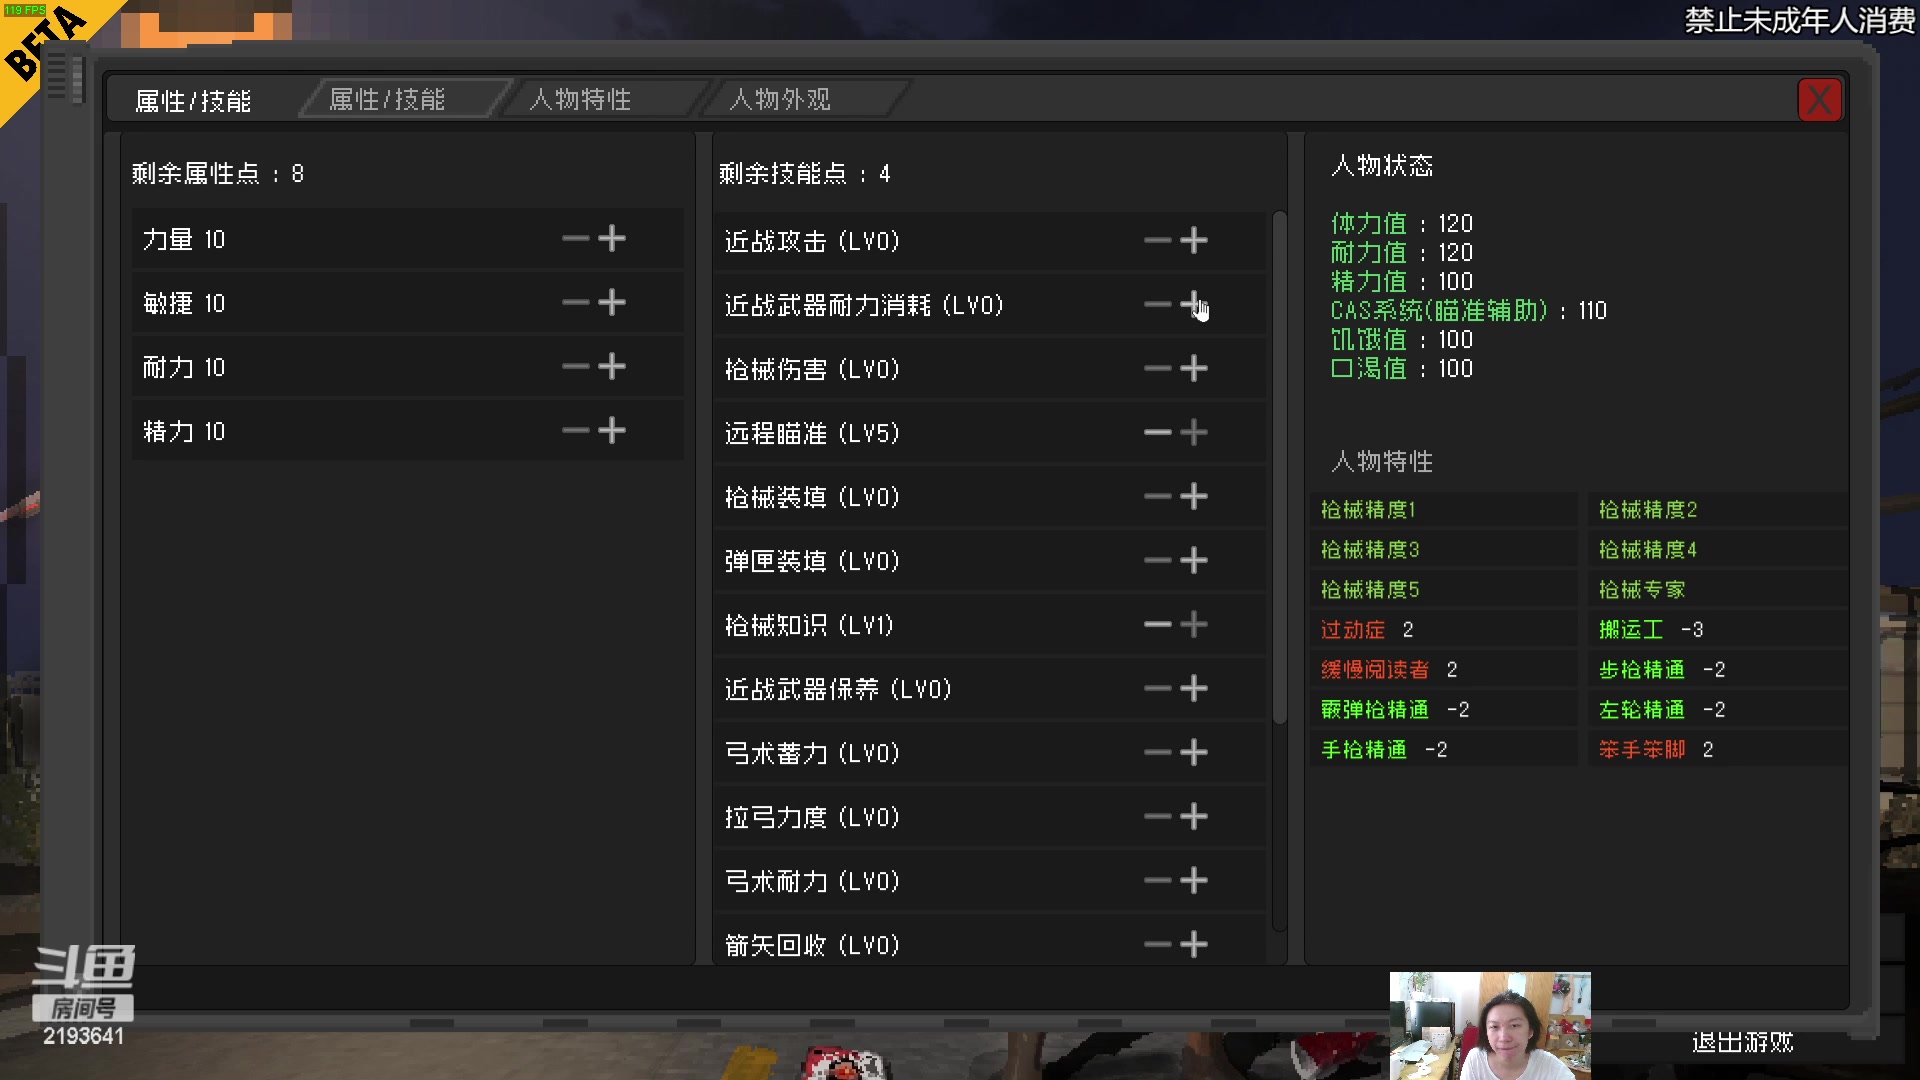Increase the 精力 attribute

613,430
